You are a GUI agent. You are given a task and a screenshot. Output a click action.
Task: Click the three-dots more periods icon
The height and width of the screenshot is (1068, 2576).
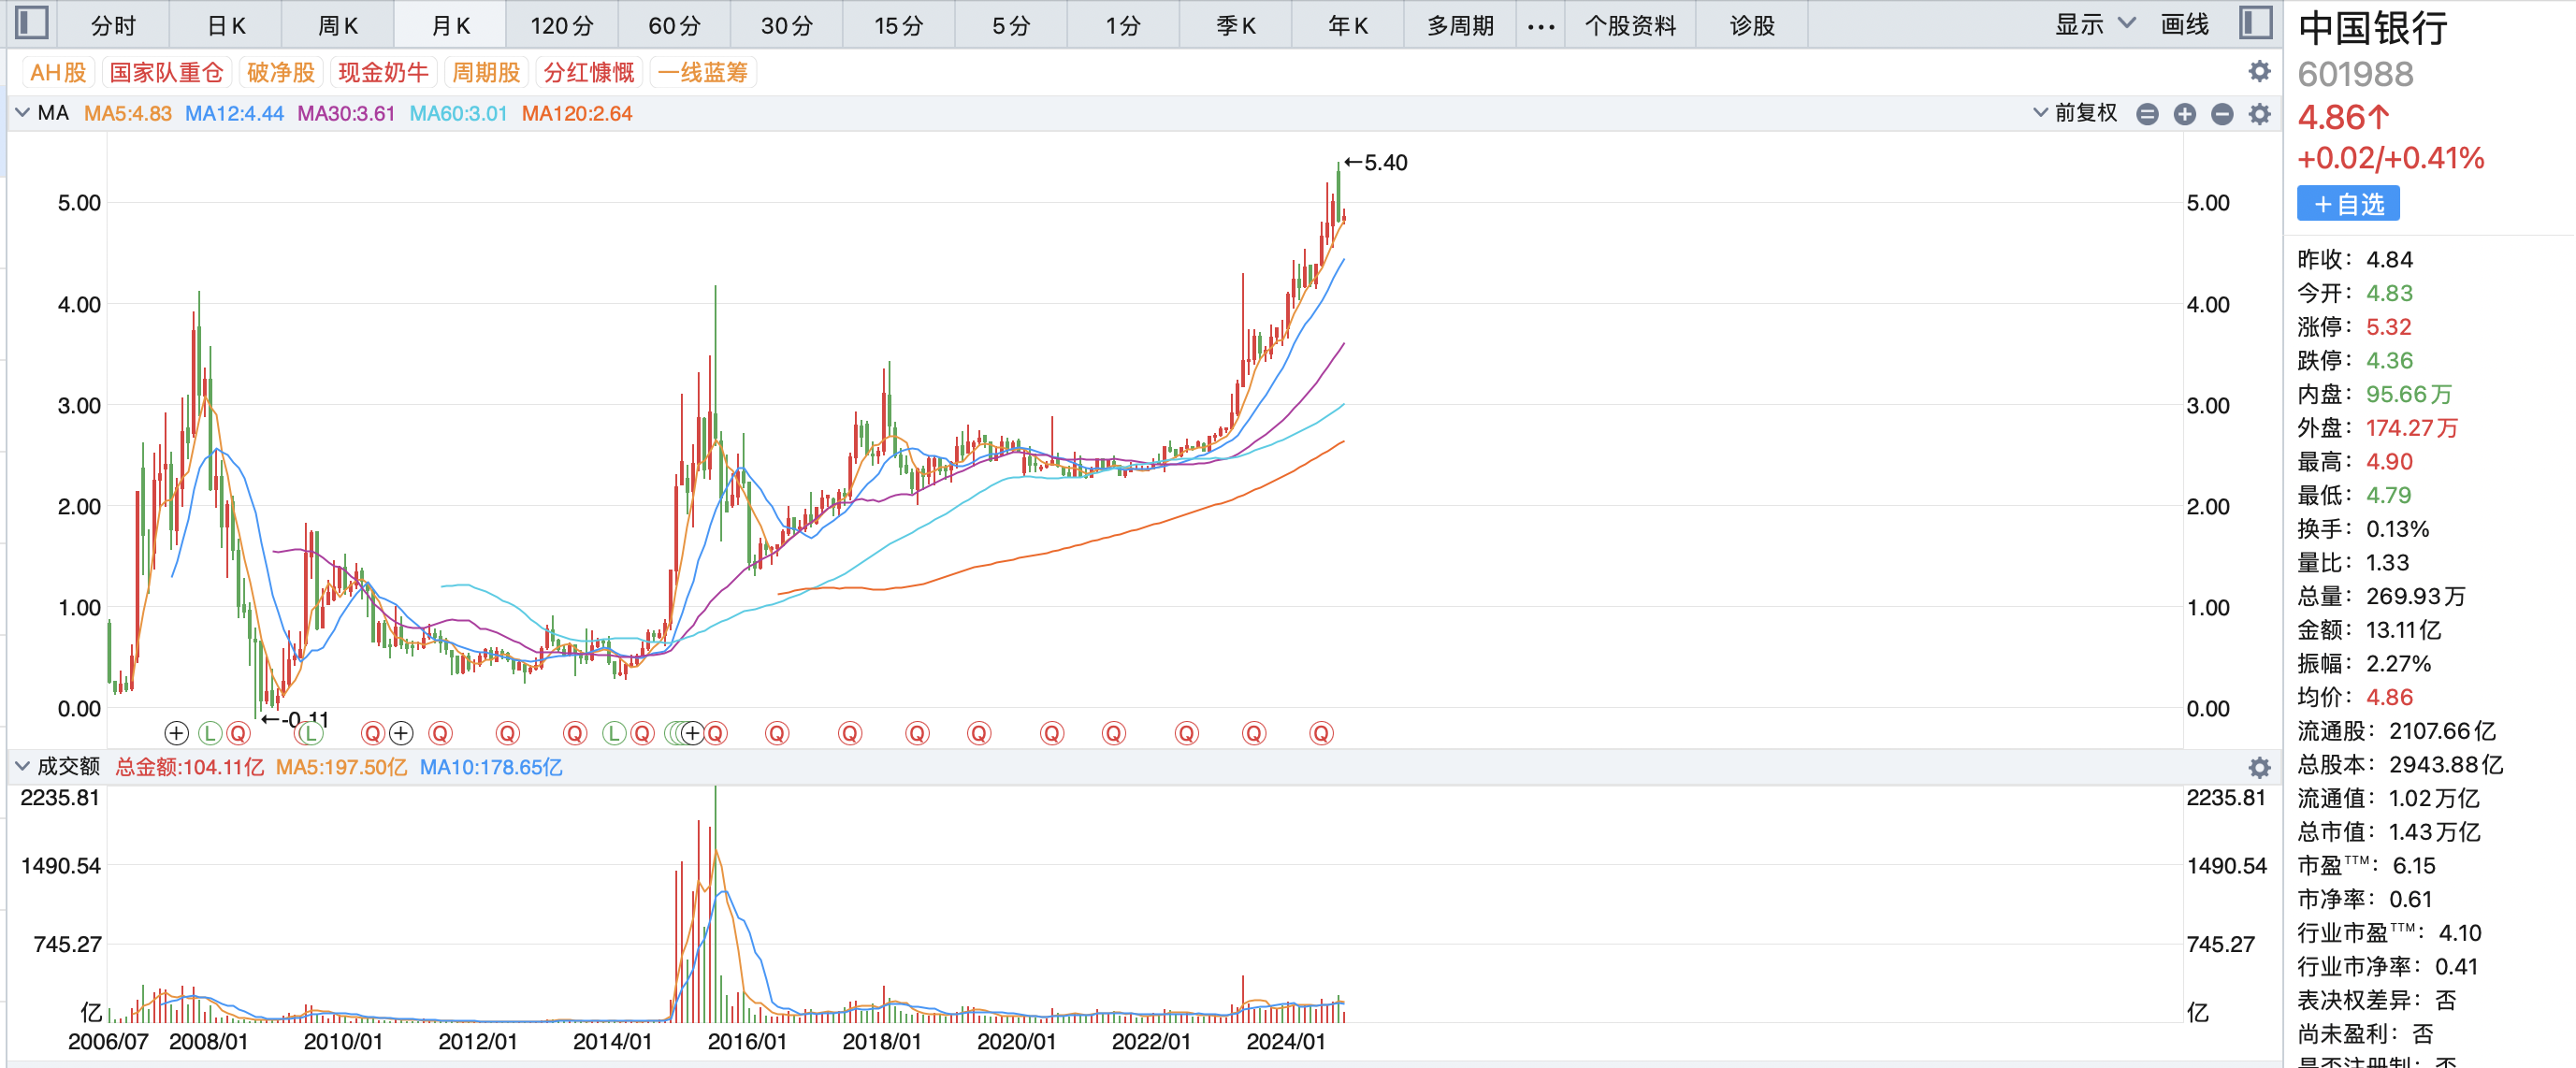1541,26
